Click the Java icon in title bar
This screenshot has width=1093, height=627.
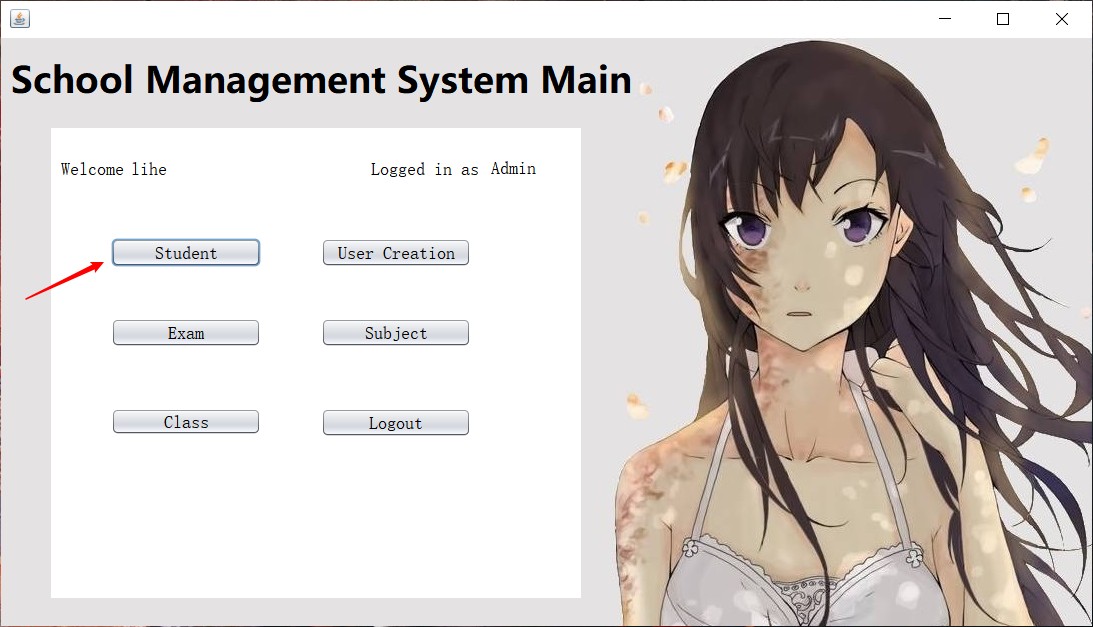(x=19, y=18)
